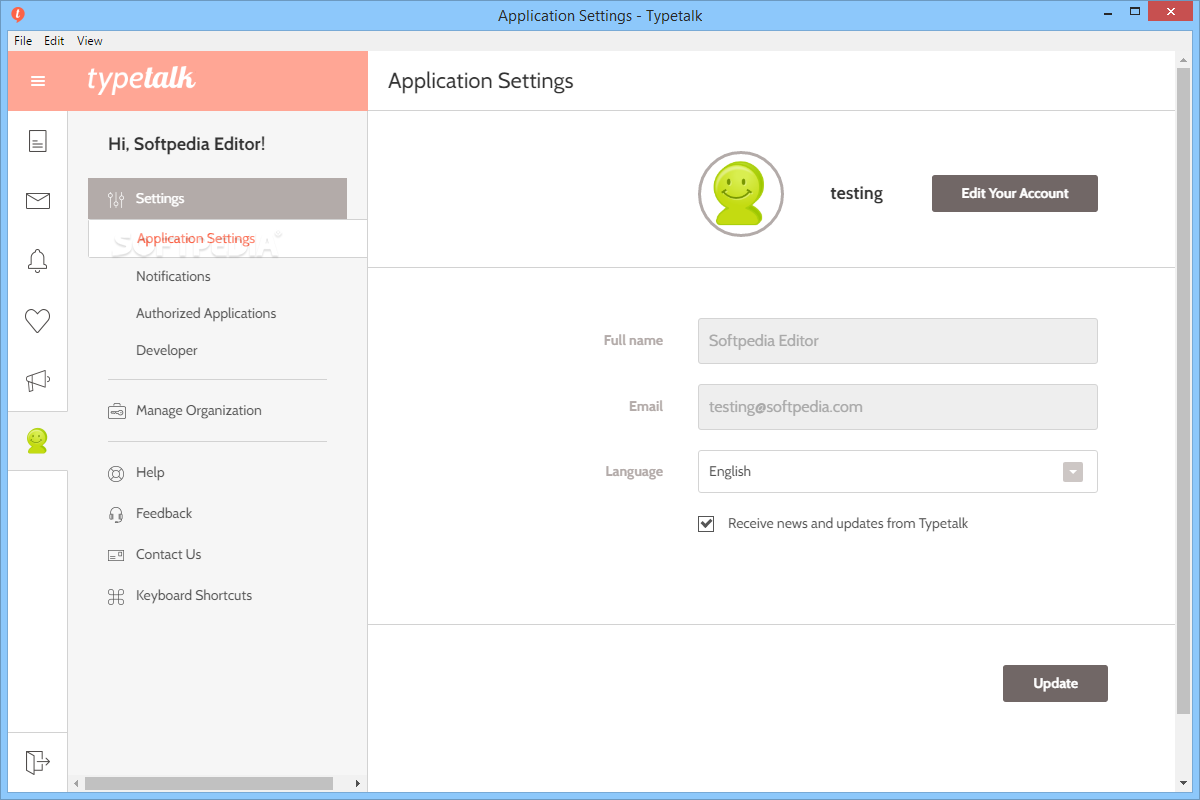Open Authorized Applications settings
Screen dimensions: 1200x800
pos(206,313)
